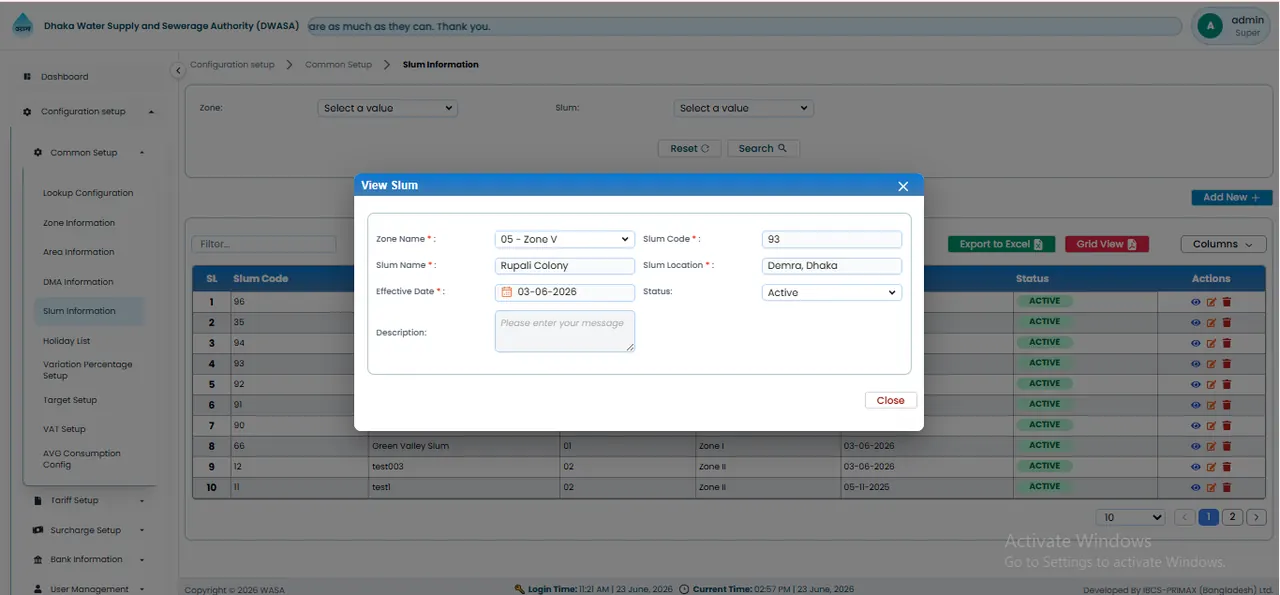The width and height of the screenshot is (1280, 595).
Task: View details eye icon for row 1
Action: point(1196,301)
